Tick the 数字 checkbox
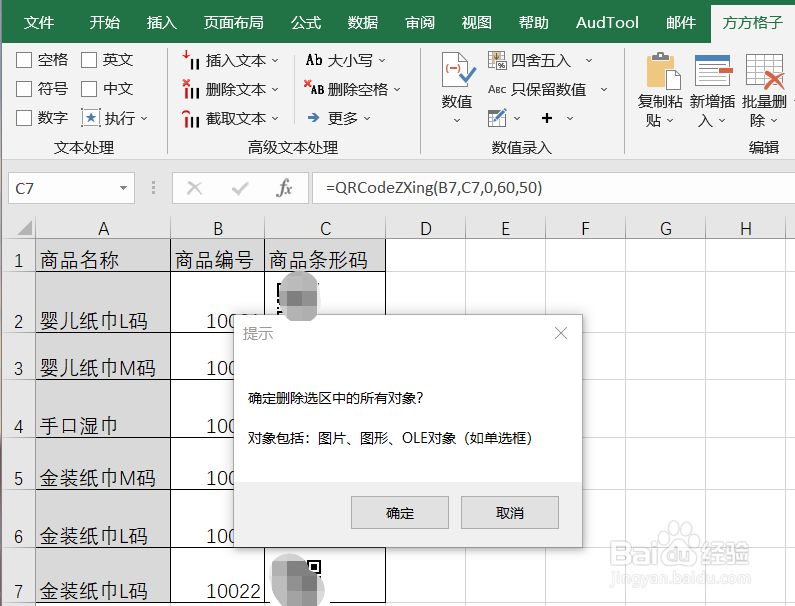Screen dimensions: 795x606 pos(24,118)
